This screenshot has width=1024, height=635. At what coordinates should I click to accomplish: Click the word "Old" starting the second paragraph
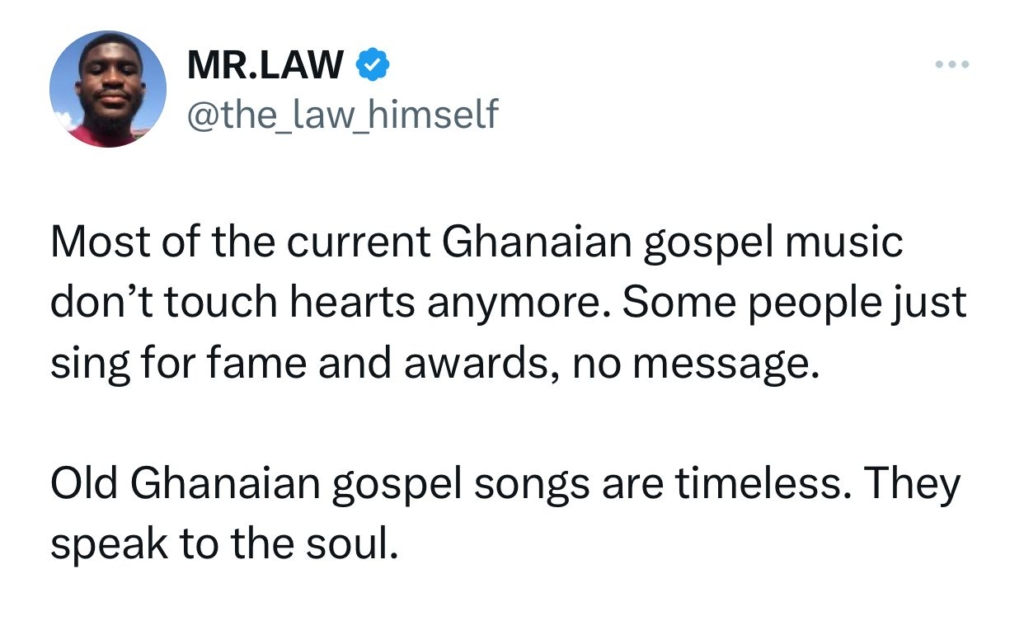pos(84,486)
